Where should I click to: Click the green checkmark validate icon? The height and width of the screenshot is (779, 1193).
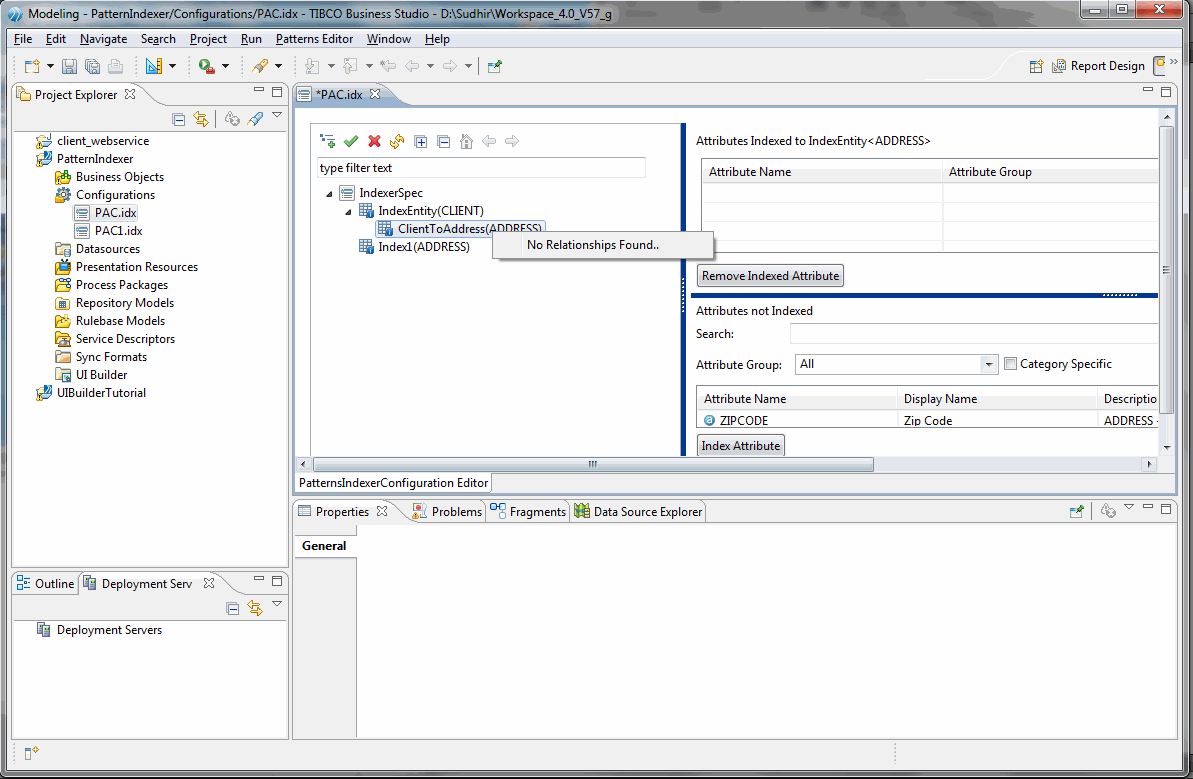[351, 141]
